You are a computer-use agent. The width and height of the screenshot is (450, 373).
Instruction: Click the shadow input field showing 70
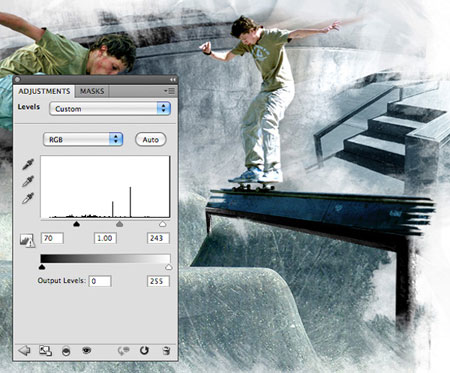52,238
